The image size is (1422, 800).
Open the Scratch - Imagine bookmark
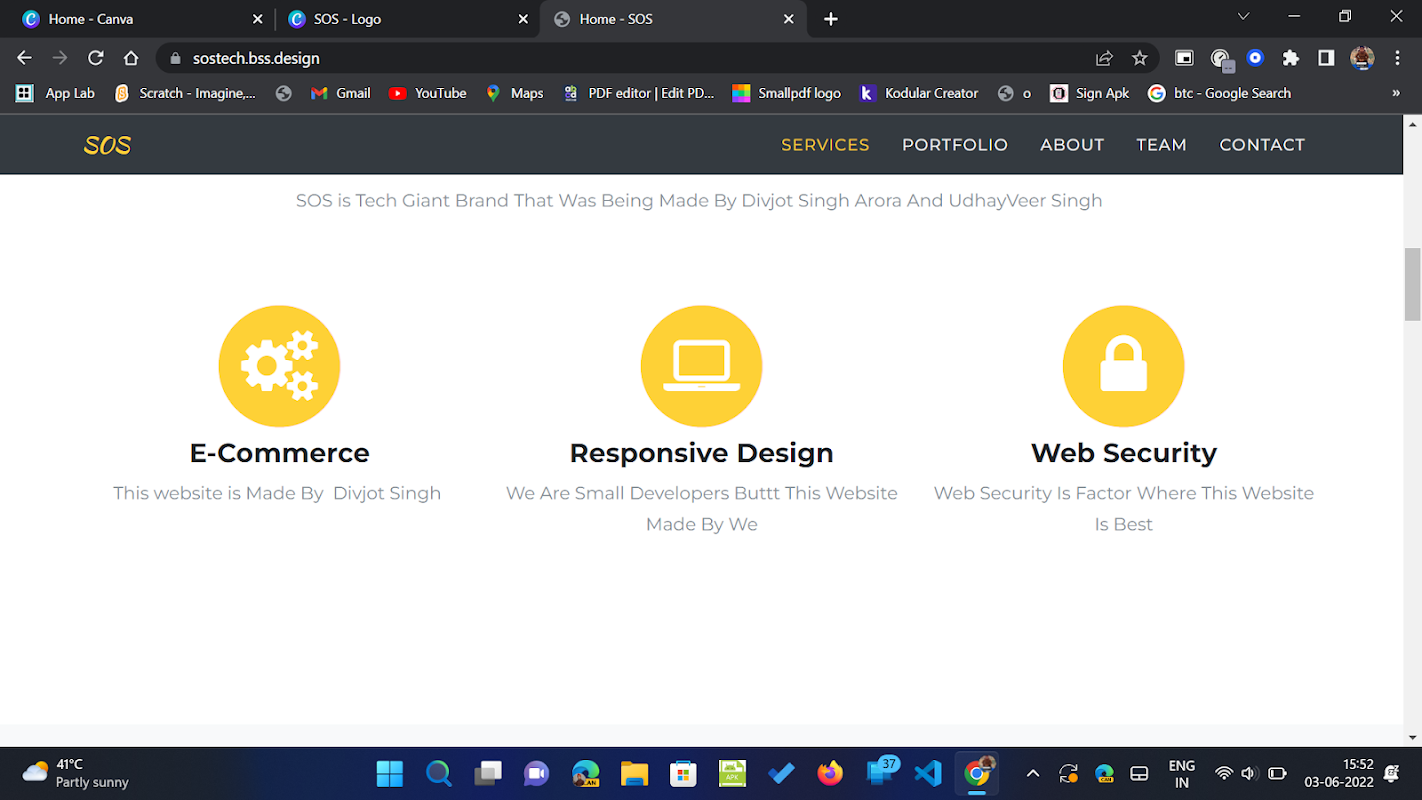coord(185,93)
